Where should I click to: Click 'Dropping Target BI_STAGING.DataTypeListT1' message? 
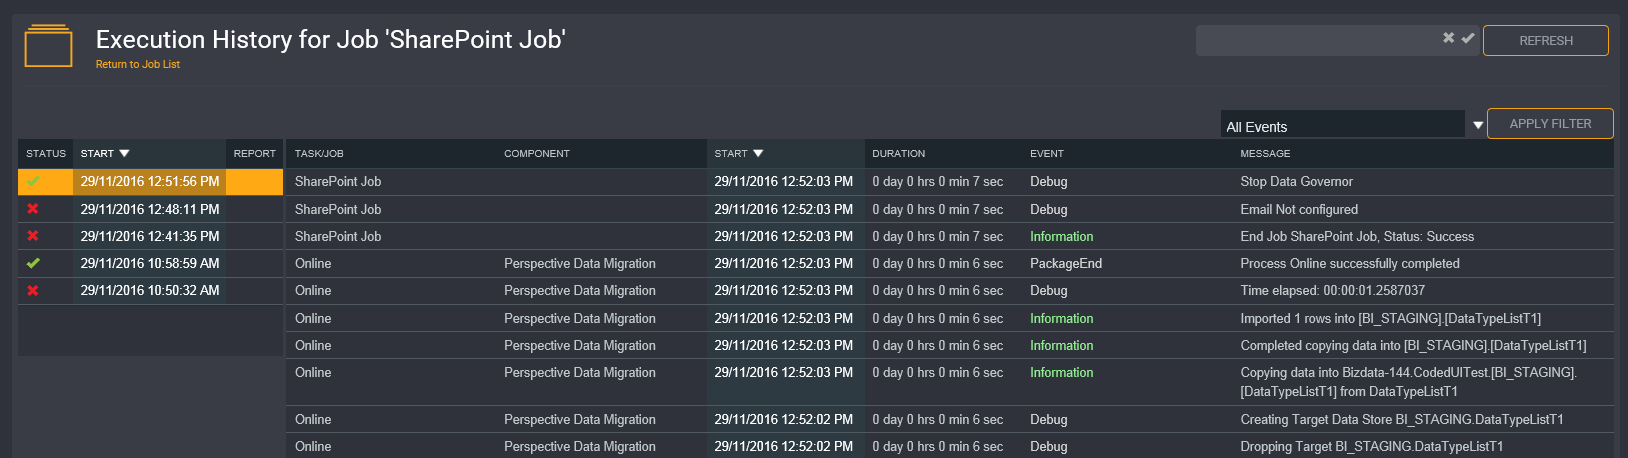click(x=1371, y=446)
